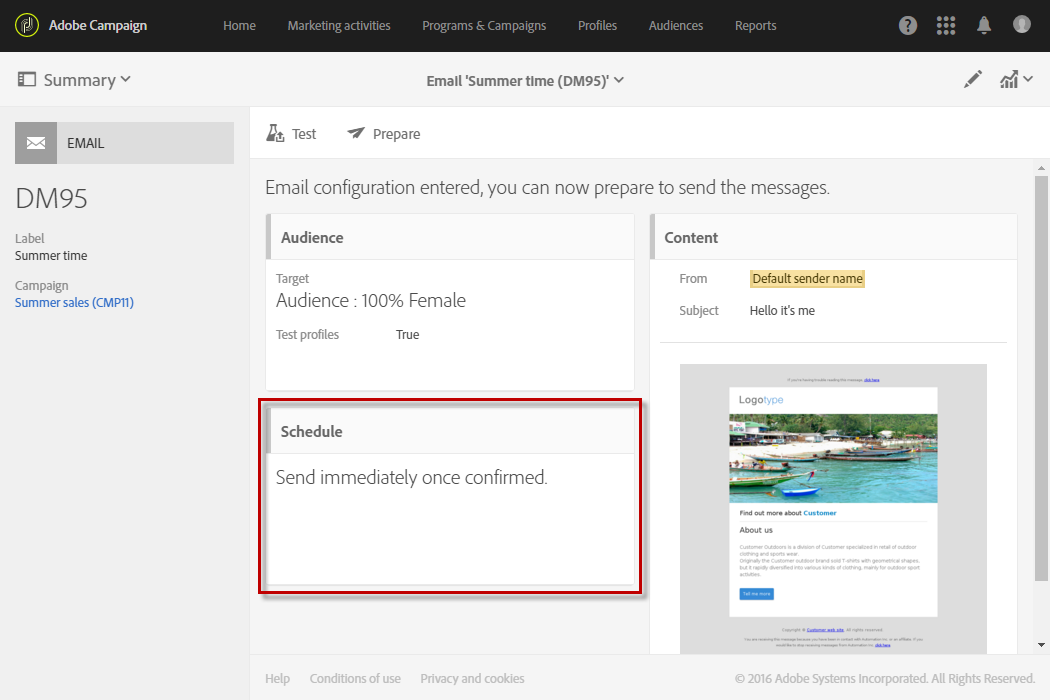Click 'Send immediately once confirmed.' text

point(412,478)
